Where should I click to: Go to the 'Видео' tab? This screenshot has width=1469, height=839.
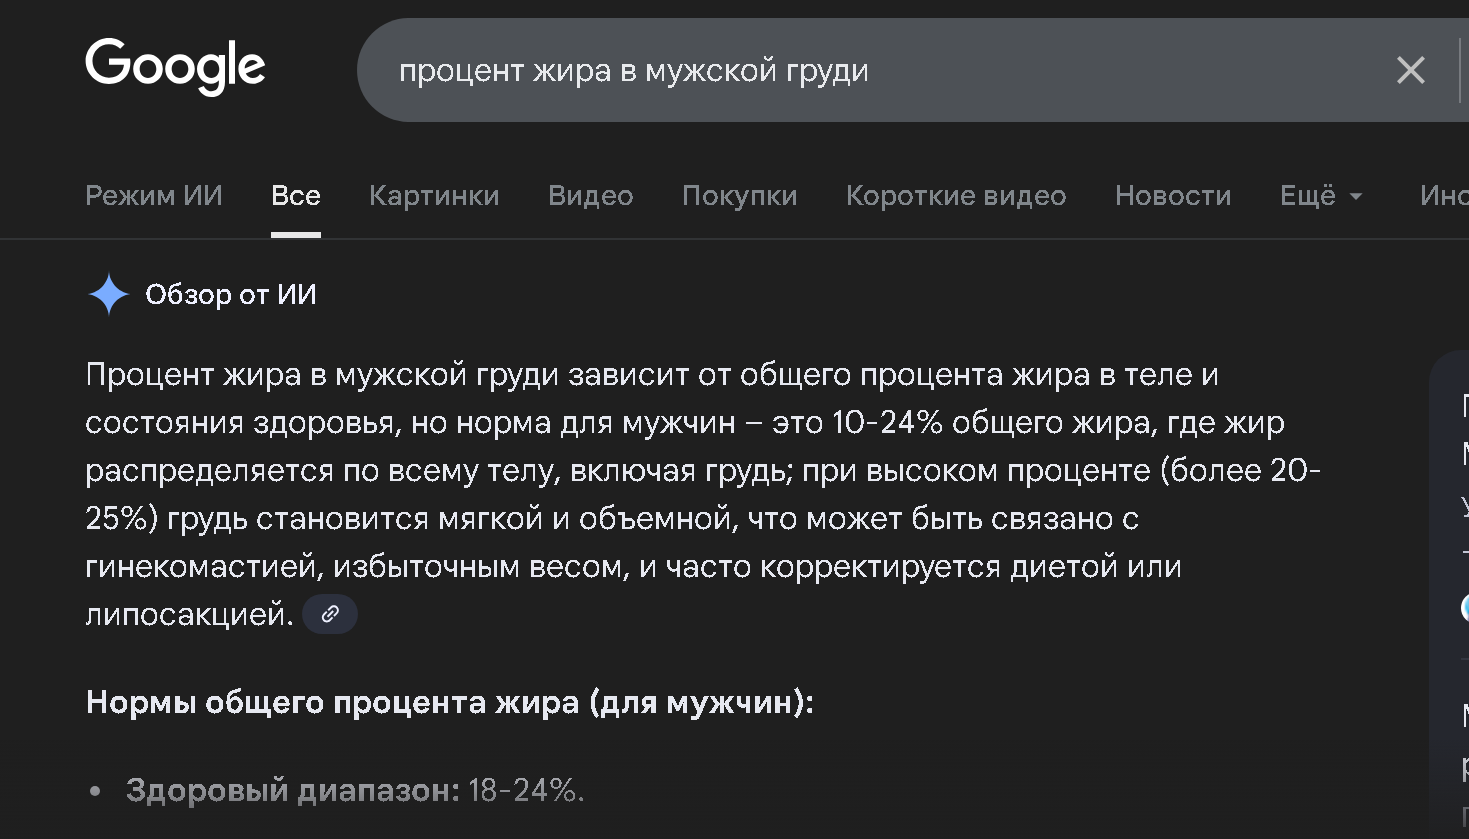point(590,196)
